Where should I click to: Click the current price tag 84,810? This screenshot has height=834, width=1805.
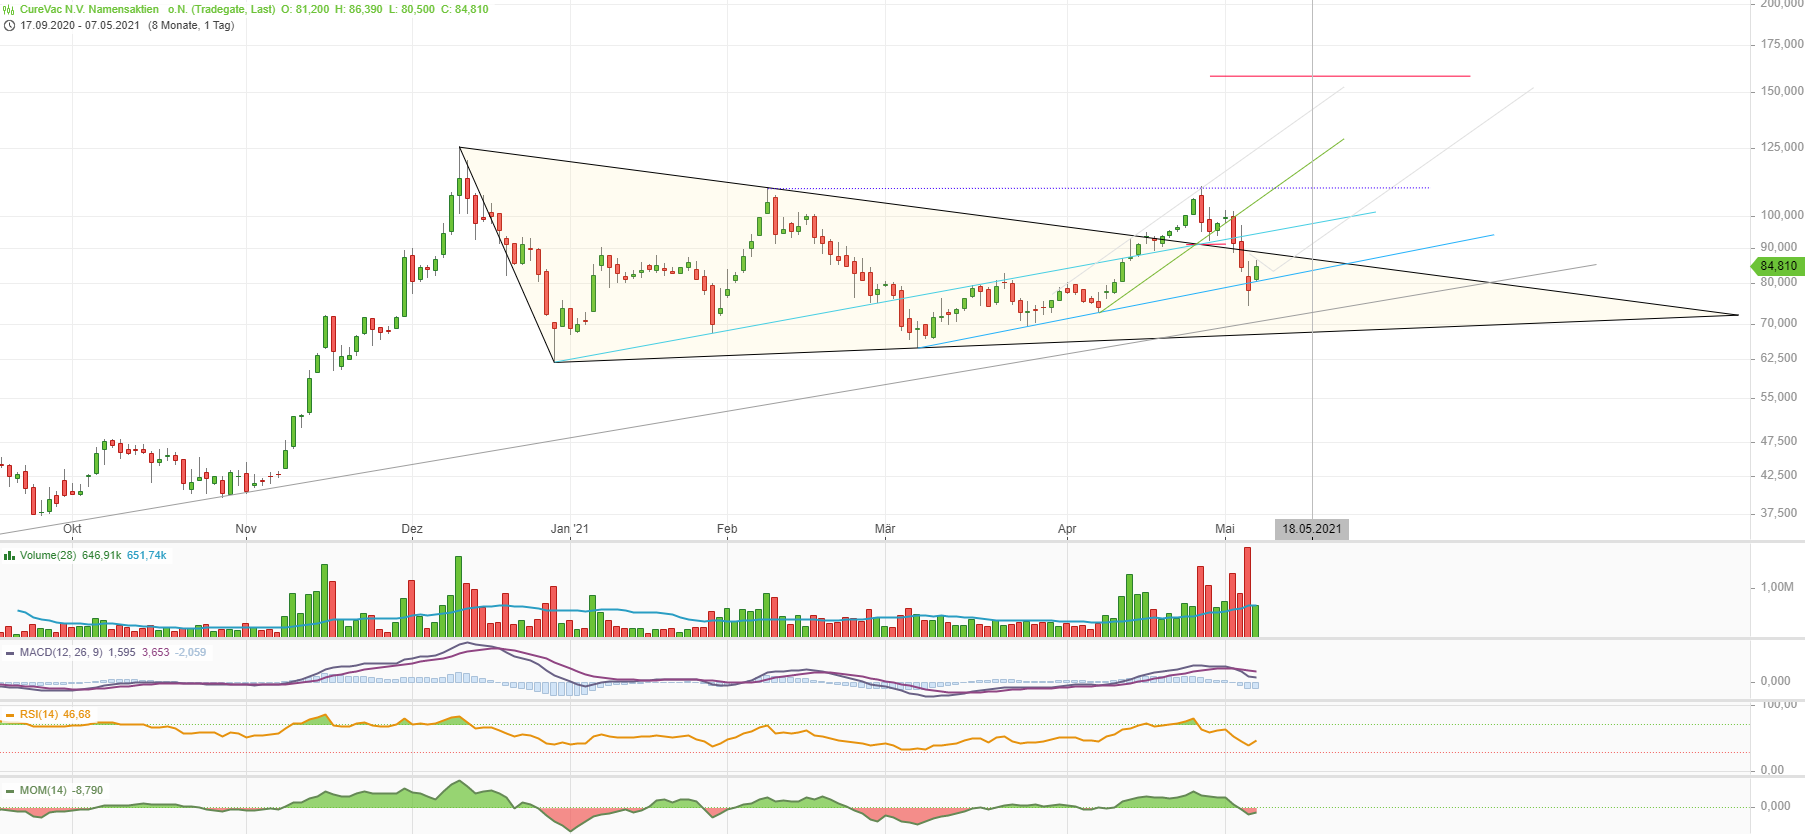click(x=1777, y=266)
